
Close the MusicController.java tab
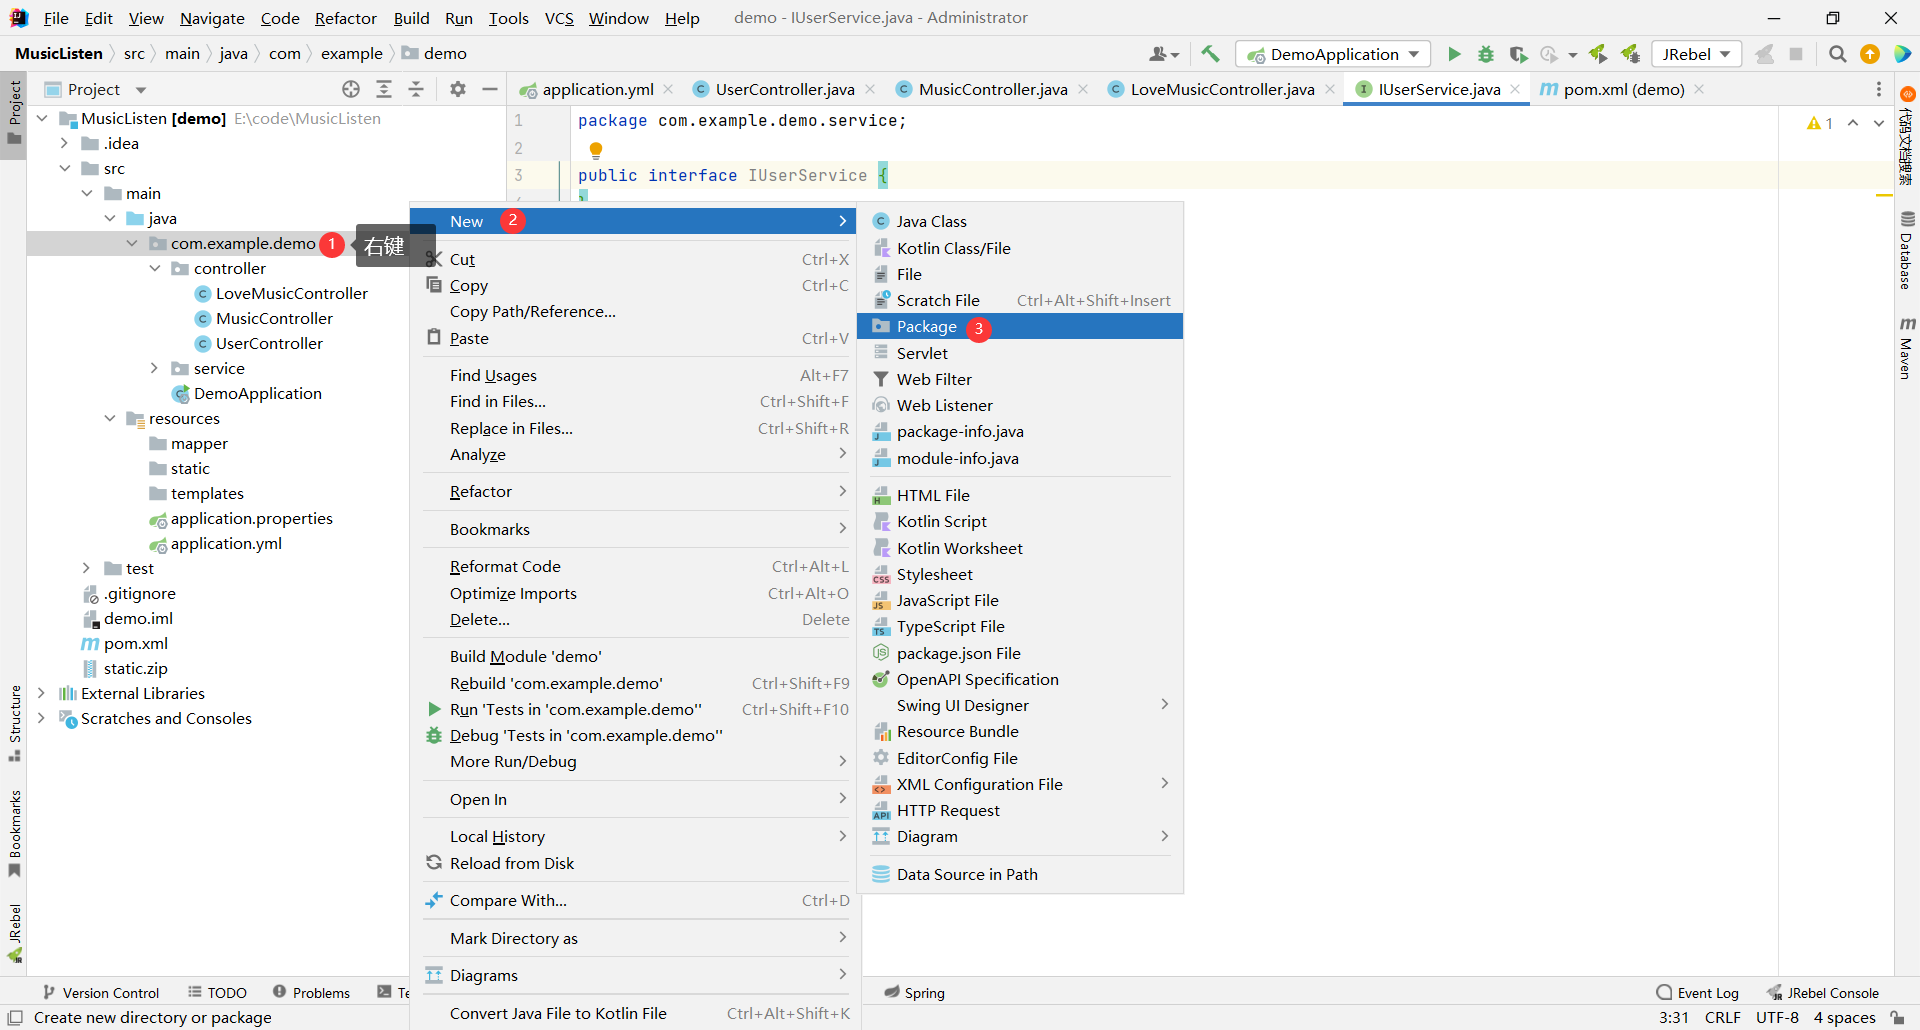(1083, 89)
